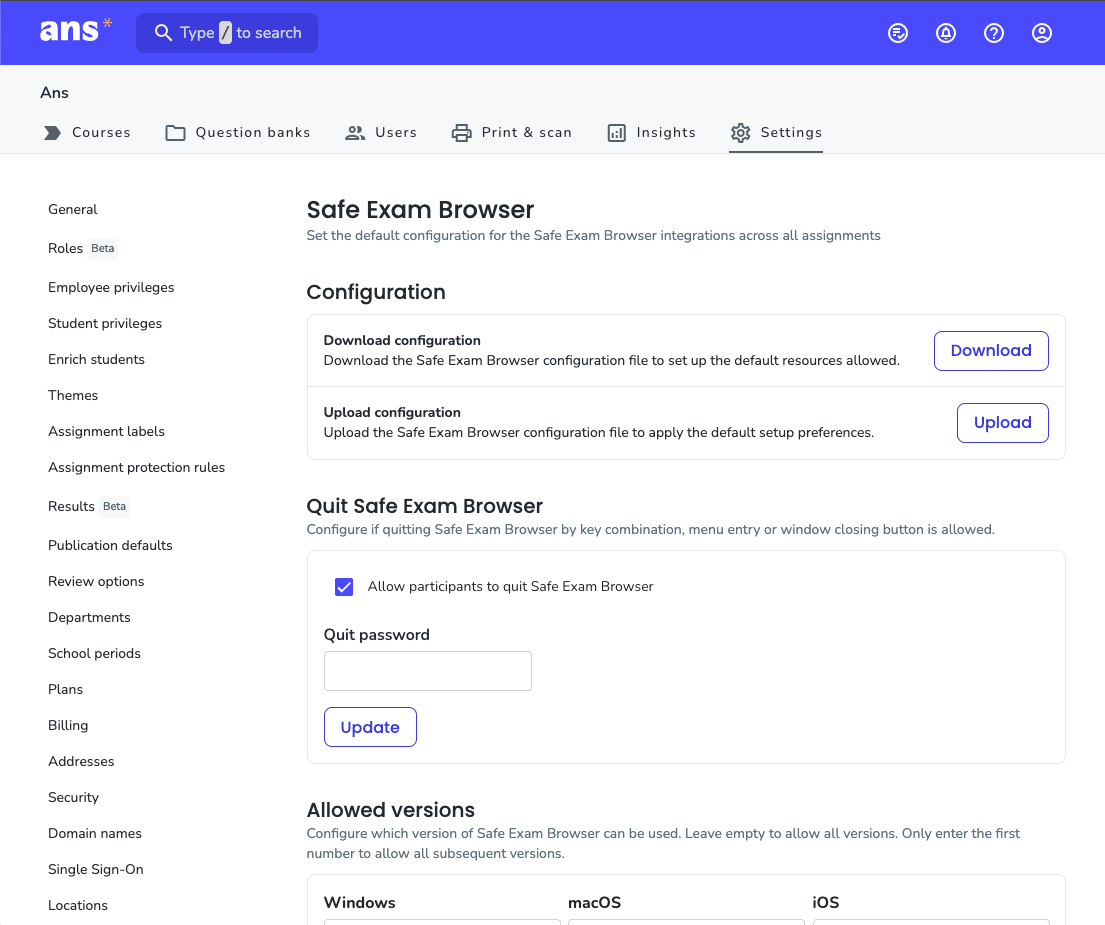Open Security settings

(73, 797)
